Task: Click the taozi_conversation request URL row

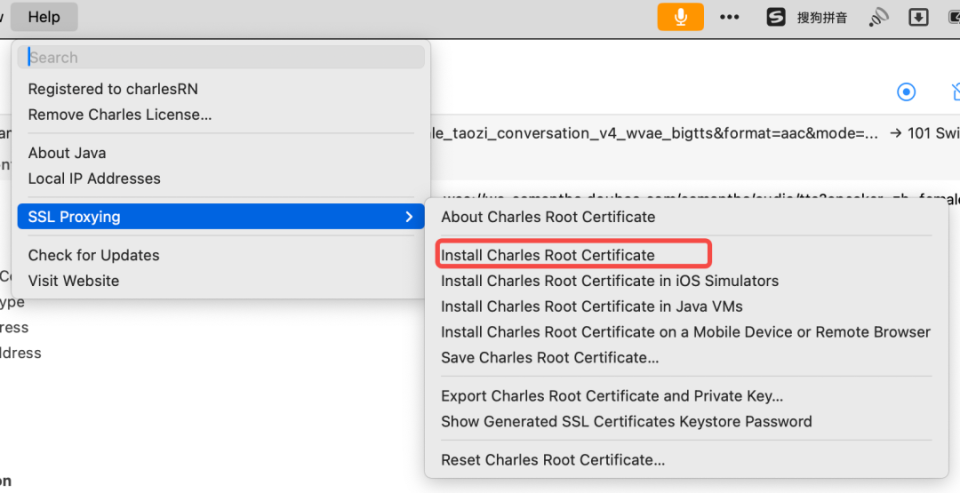Action: (x=655, y=134)
